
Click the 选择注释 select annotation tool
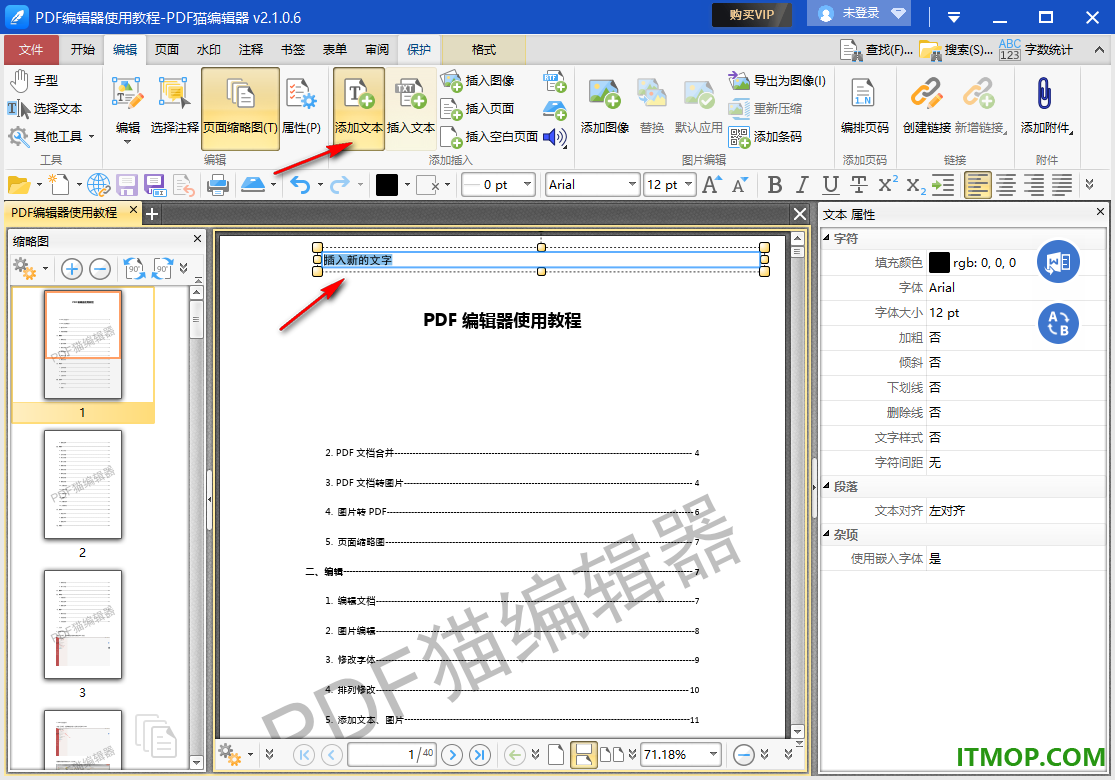[174, 108]
